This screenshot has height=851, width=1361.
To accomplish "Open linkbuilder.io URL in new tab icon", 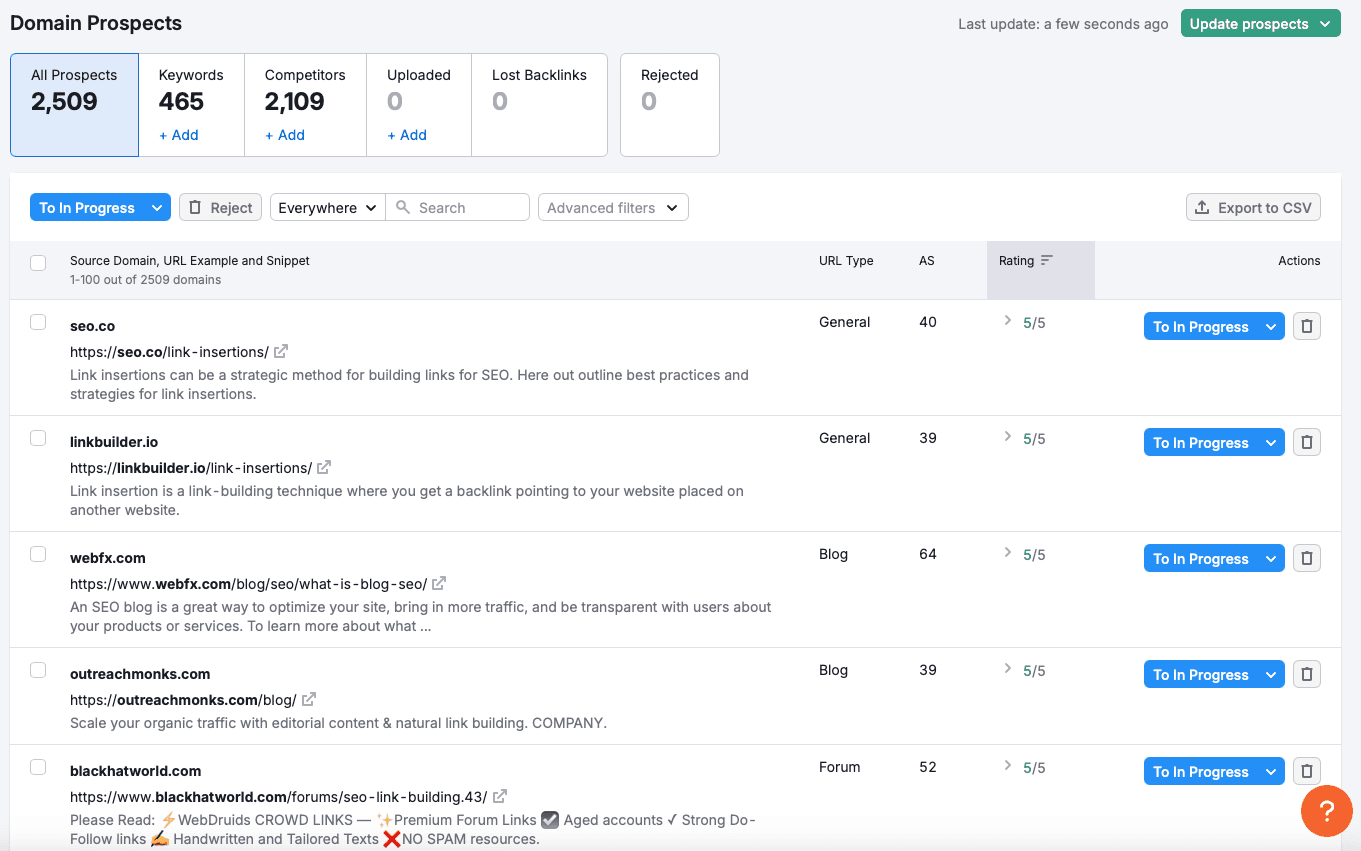I will 324,467.
